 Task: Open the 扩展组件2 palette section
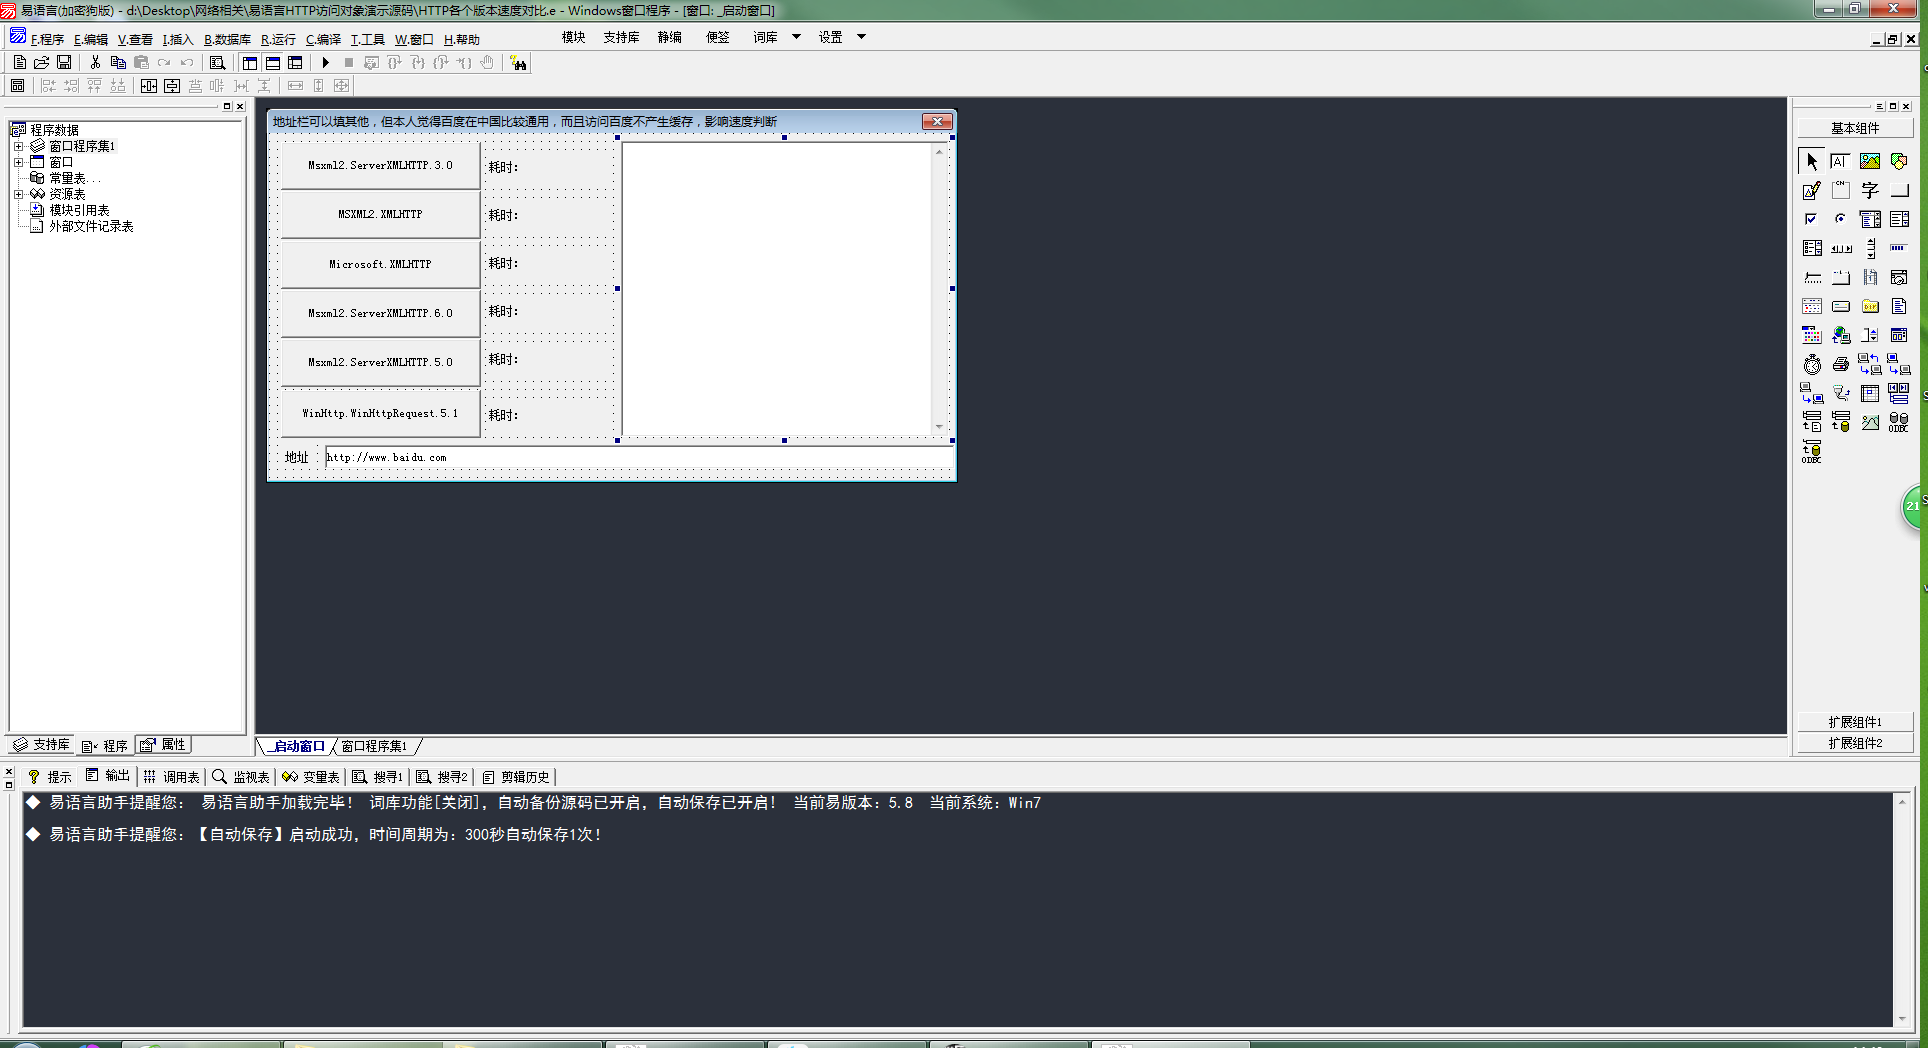[1855, 743]
